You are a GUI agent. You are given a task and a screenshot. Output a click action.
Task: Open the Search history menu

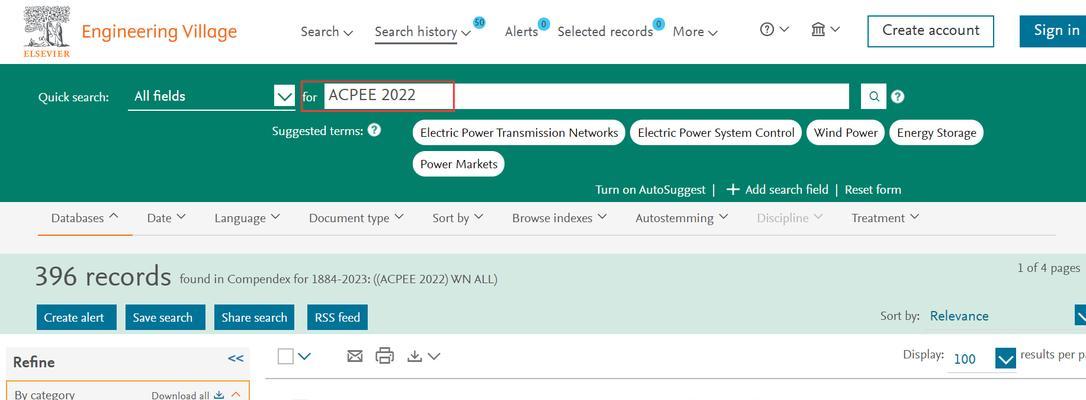tap(422, 32)
